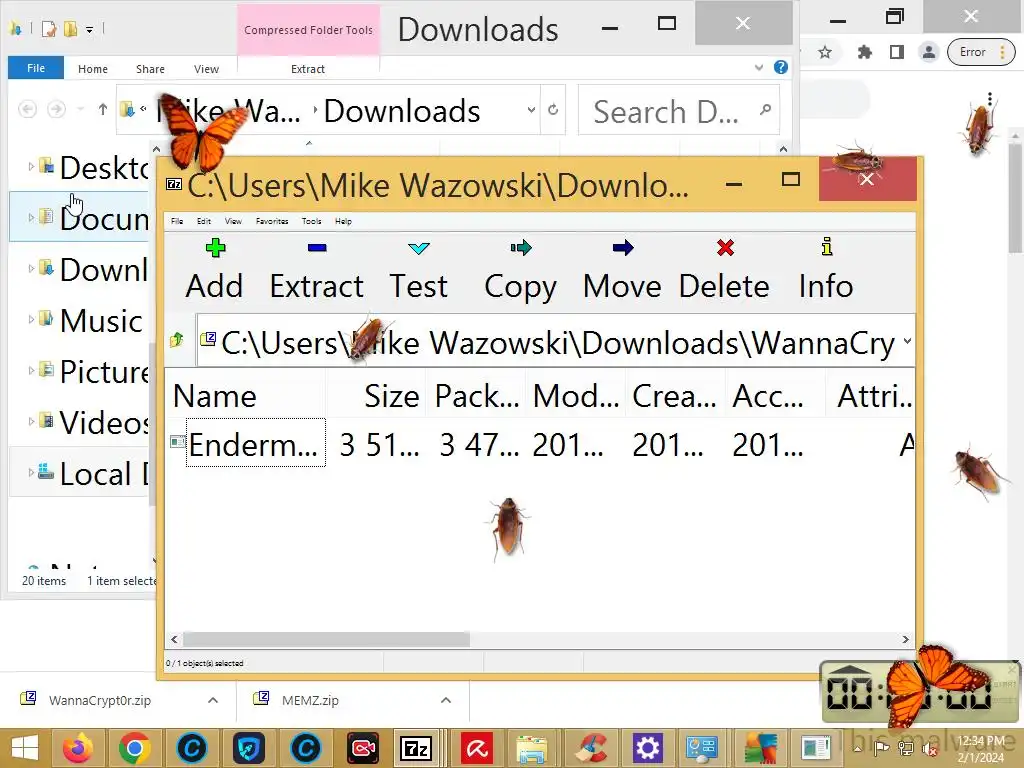Open the 7-Zip path dropdown arrow
The width and height of the screenshot is (1024, 768).
(907, 342)
